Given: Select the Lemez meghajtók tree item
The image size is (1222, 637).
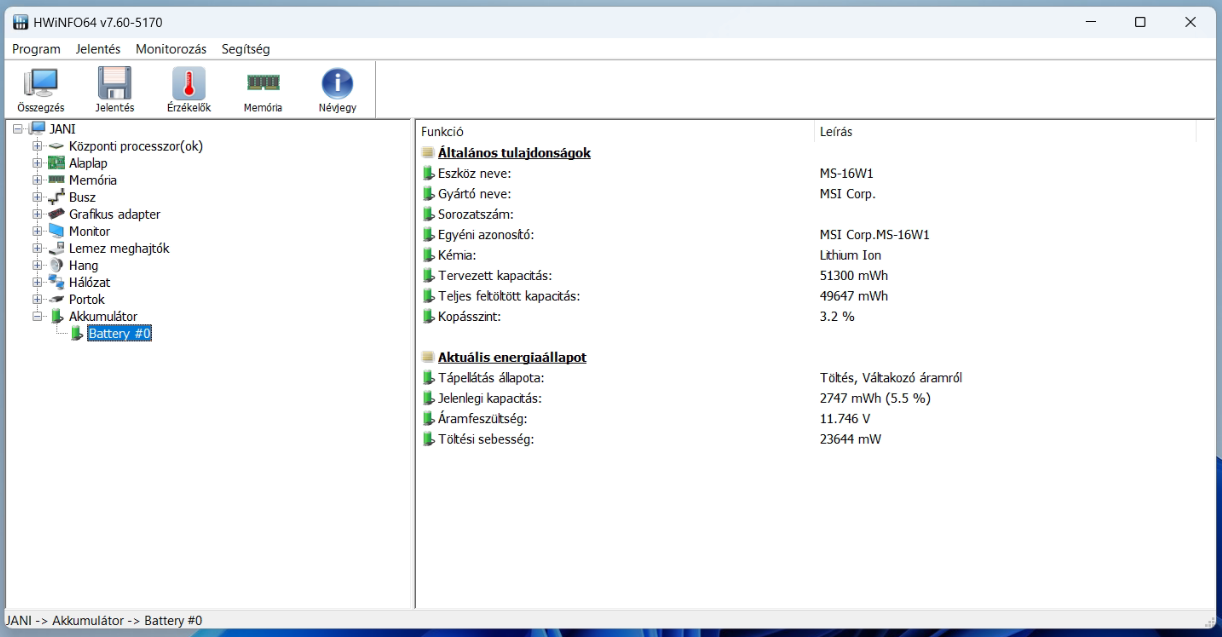Looking at the screenshot, I should [x=119, y=248].
